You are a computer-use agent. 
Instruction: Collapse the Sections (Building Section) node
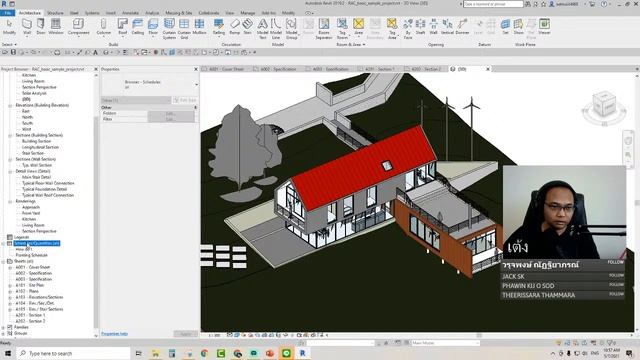(x=10, y=135)
